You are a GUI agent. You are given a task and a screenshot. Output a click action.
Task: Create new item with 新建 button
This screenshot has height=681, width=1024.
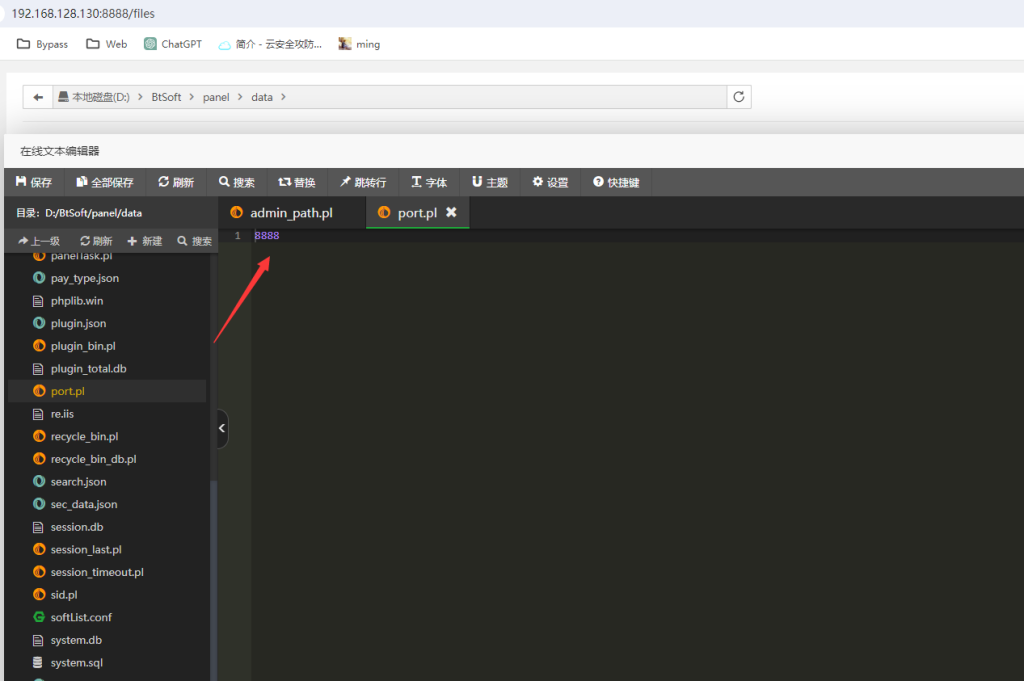(145, 241)
